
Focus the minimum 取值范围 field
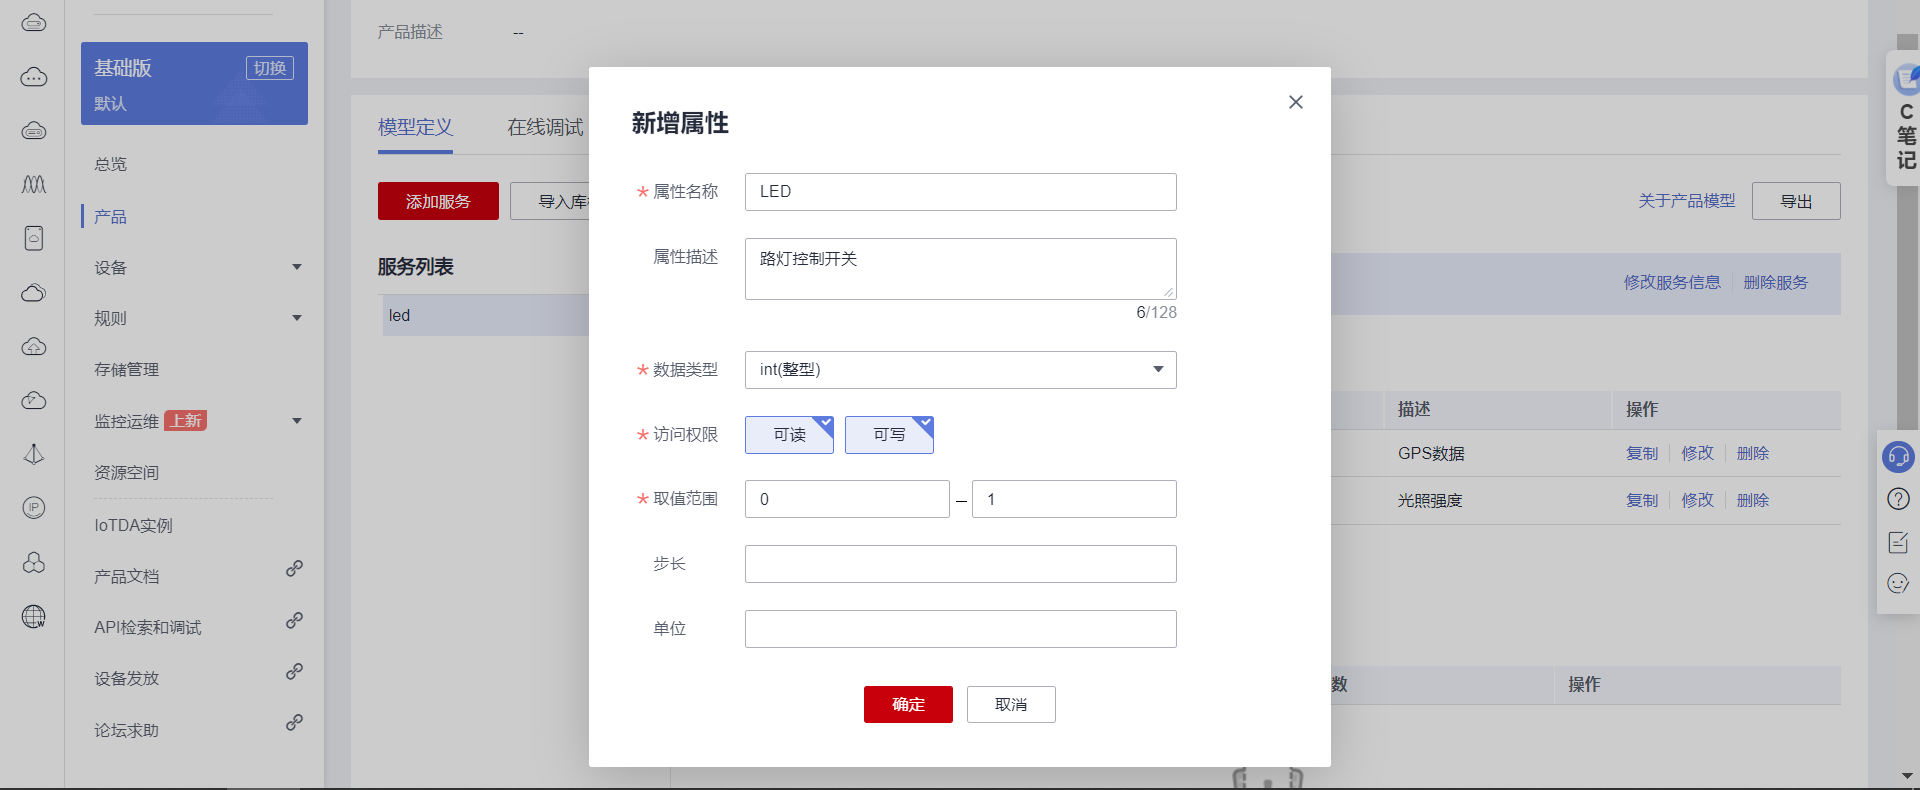(847, 499)
